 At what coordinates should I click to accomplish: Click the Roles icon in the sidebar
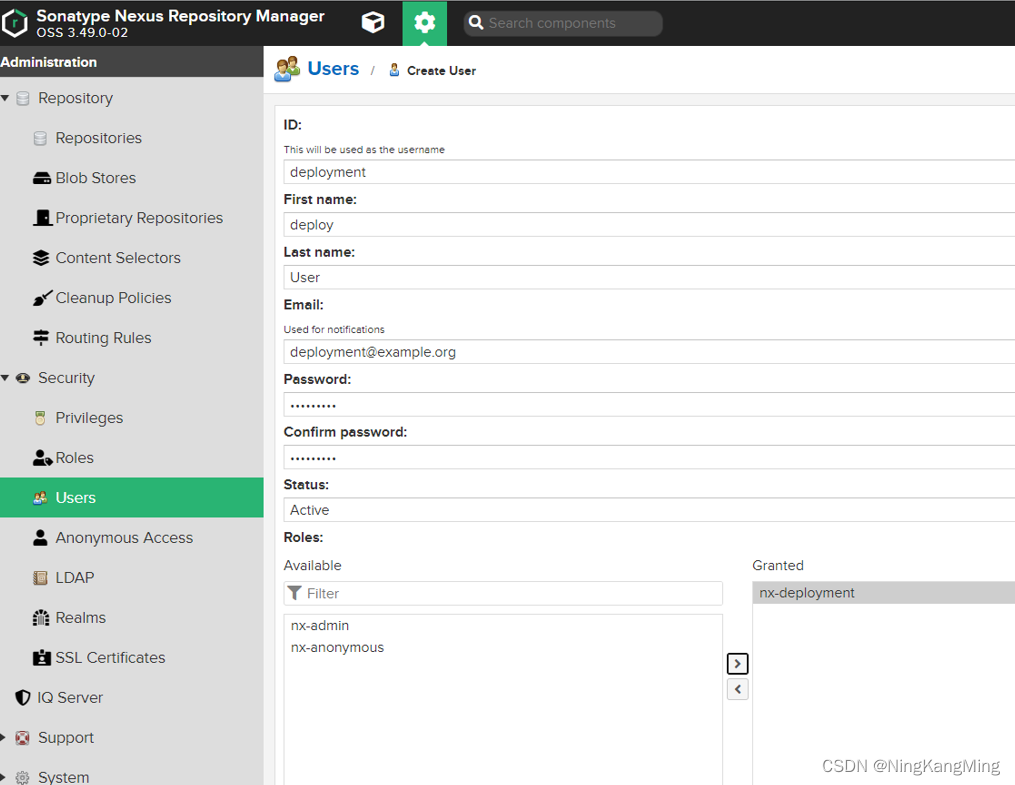(42, 458)
